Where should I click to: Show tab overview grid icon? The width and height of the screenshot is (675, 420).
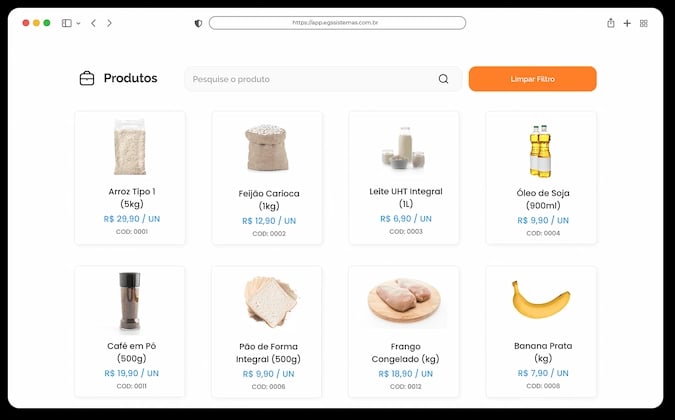click(644, 23)
